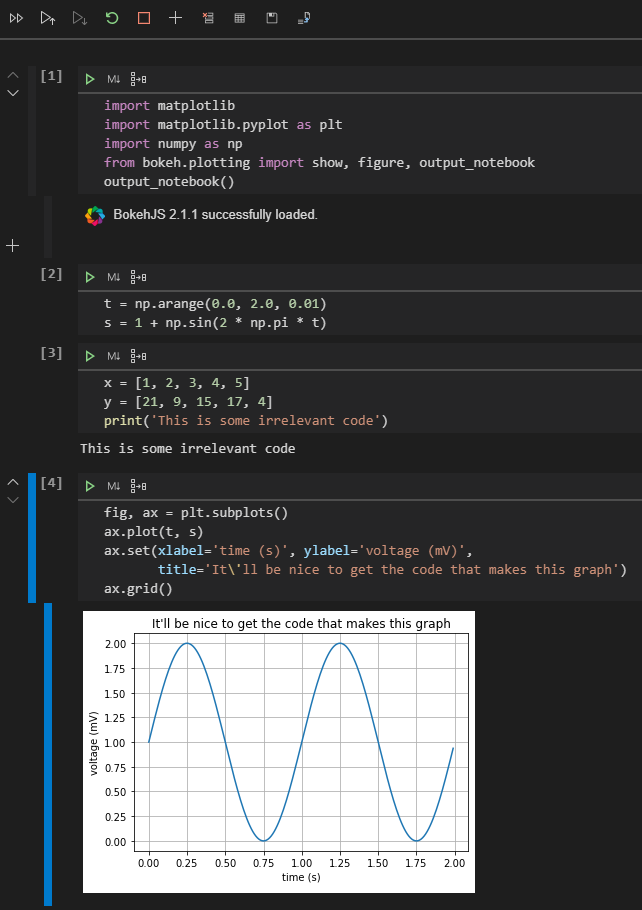642x910 pixels.
Task: Click the 'x = [1, 2, 3, 4, 5]' line
Action: (176, 382)
